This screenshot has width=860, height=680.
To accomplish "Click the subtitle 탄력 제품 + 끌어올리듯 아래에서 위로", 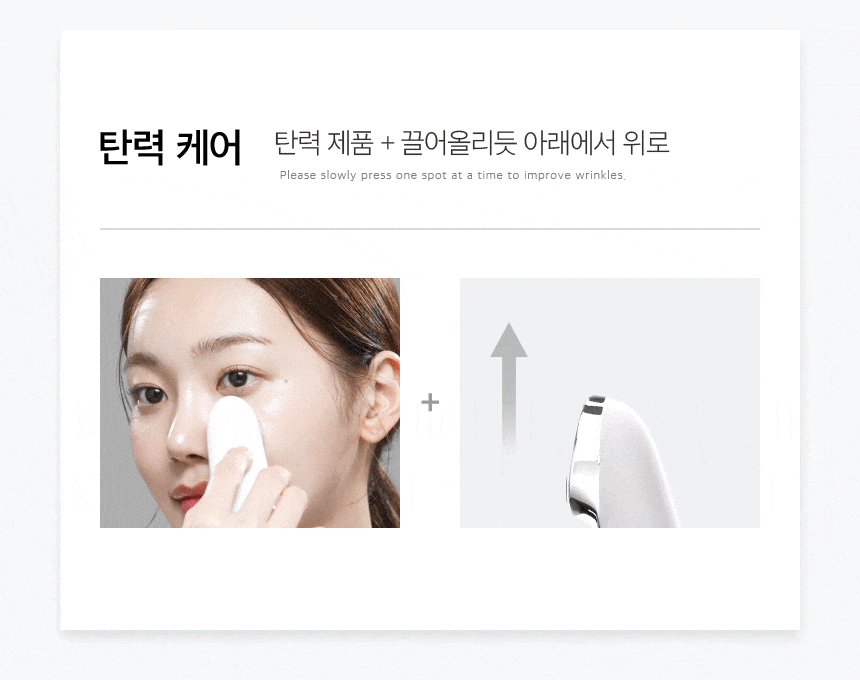I will [x=471, y=143].
